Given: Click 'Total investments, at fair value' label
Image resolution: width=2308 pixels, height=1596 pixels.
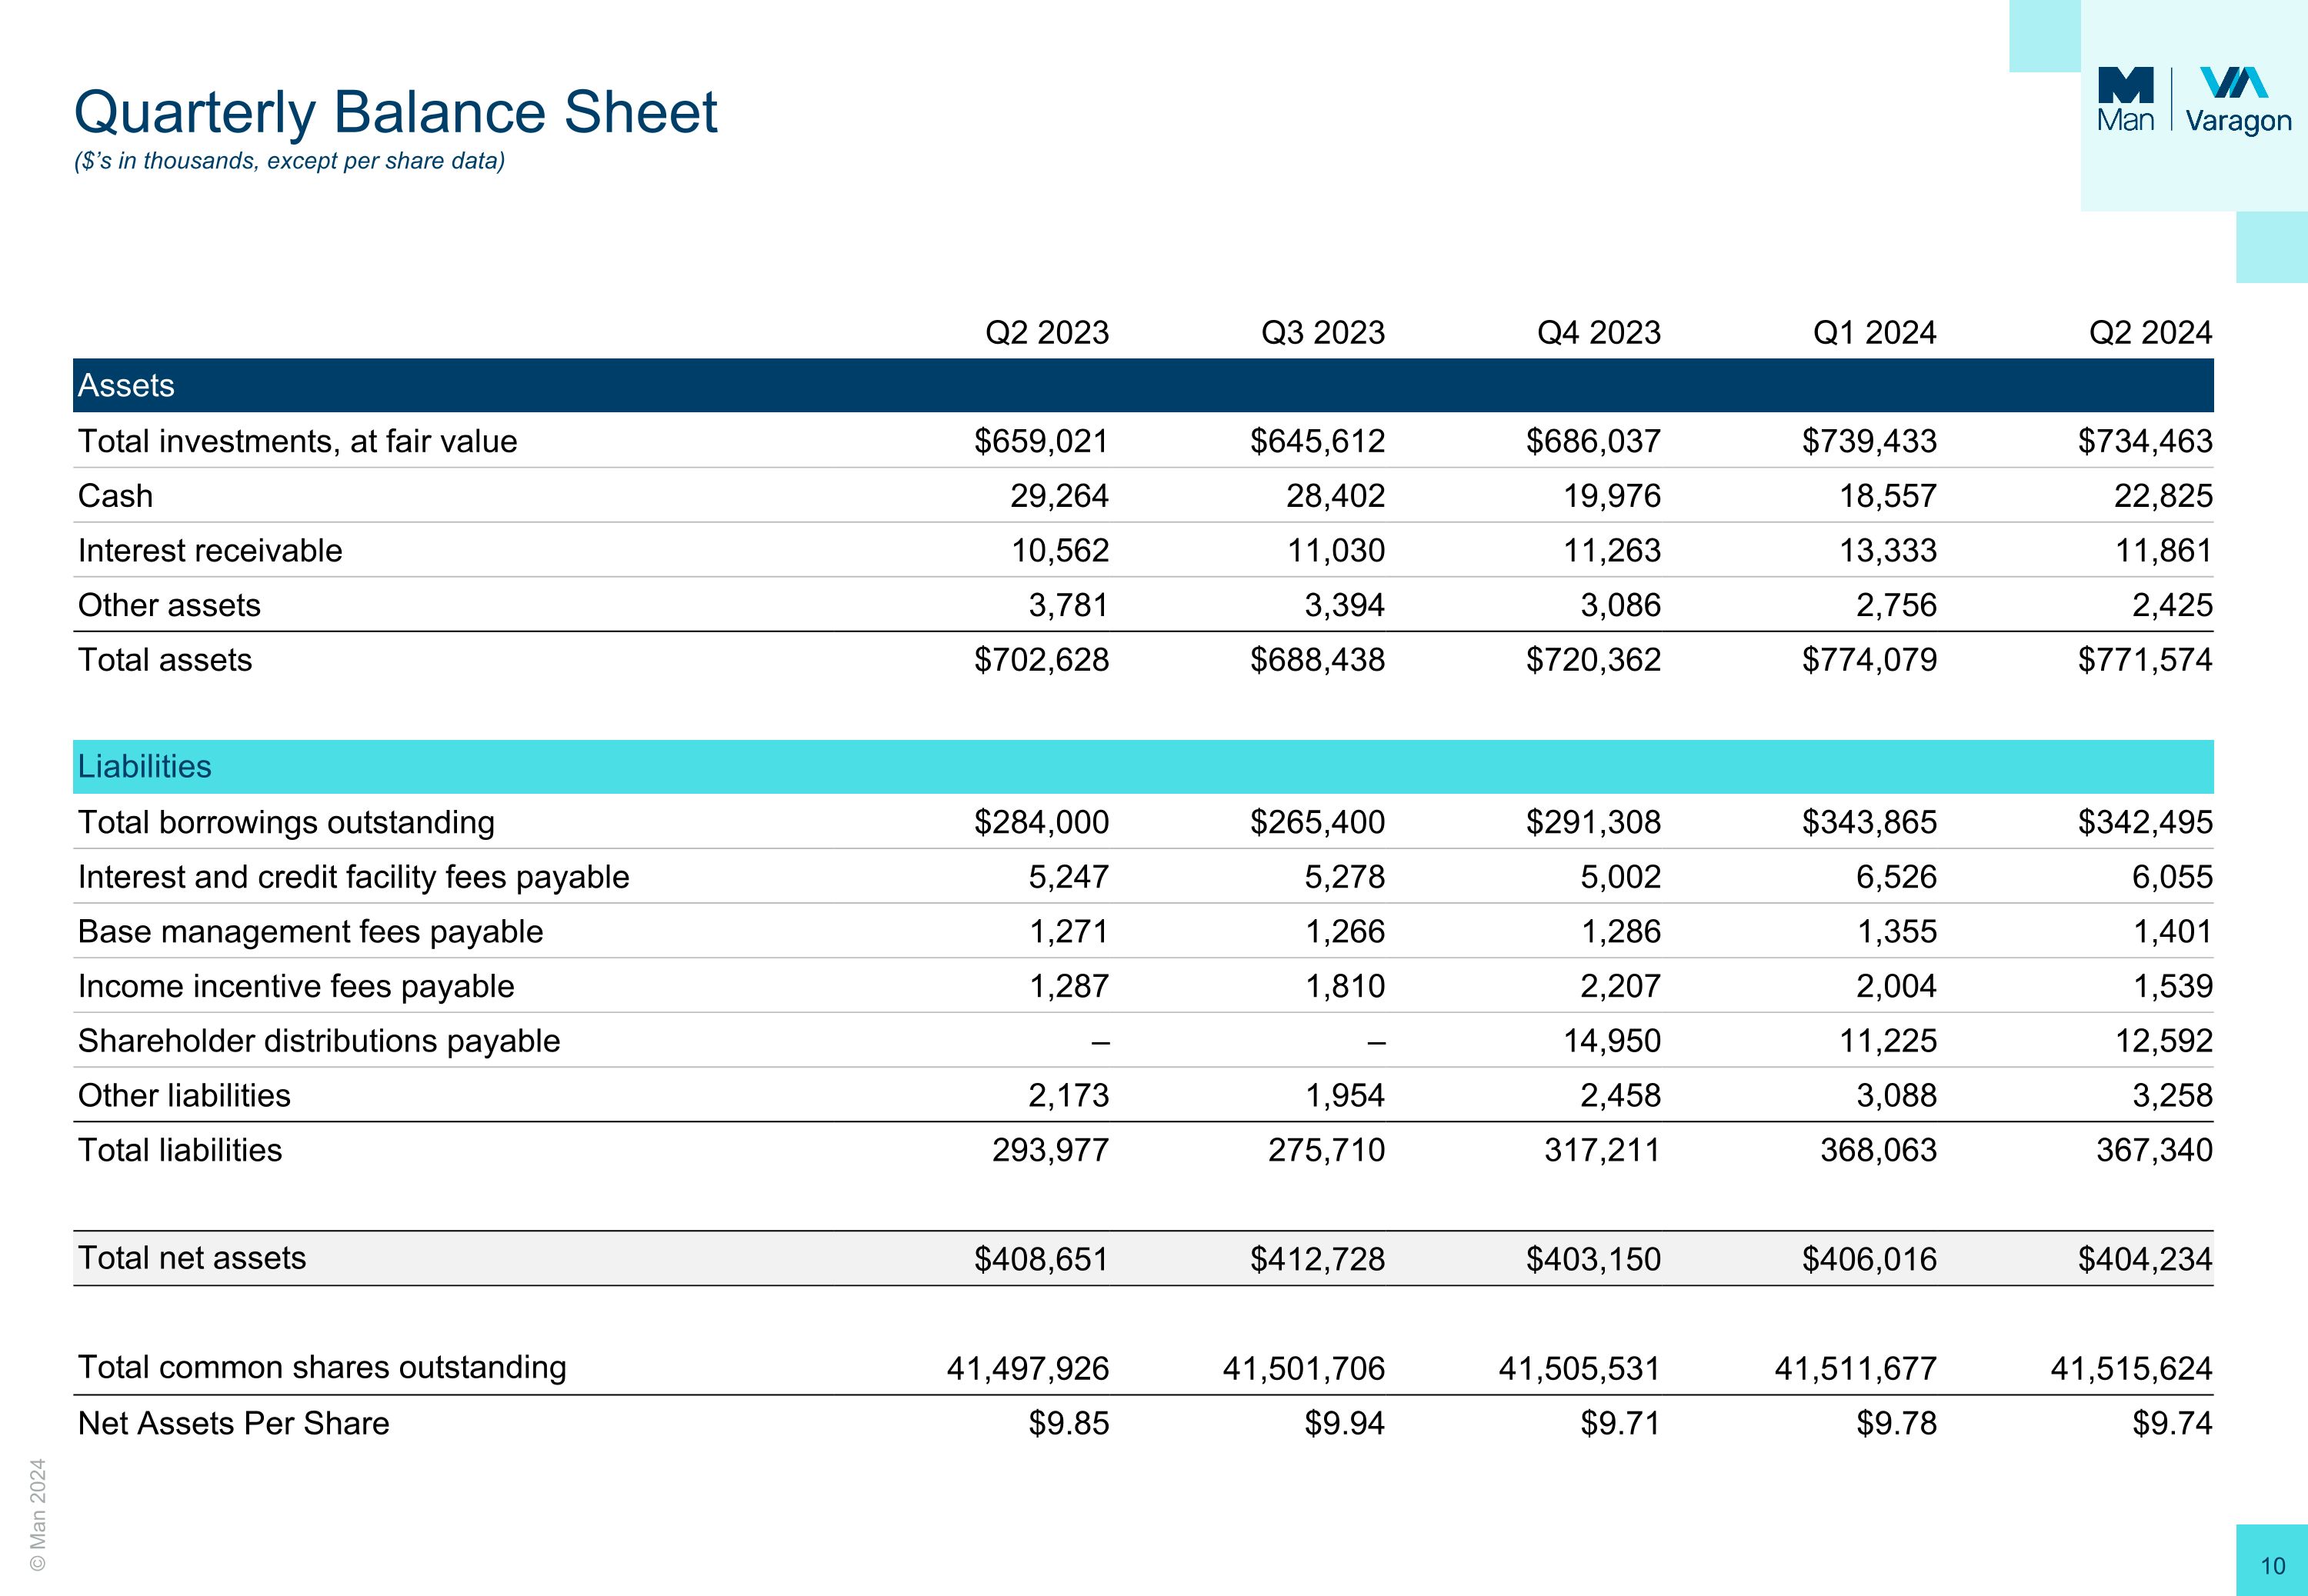Looking at the screenshot, I should pos(298,441).
